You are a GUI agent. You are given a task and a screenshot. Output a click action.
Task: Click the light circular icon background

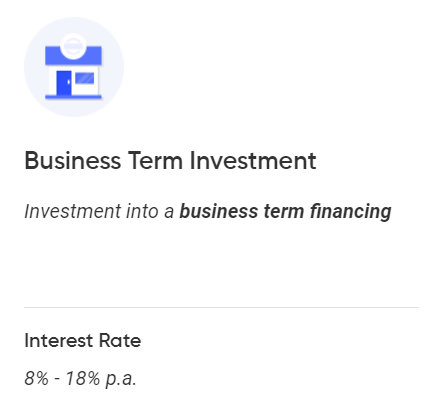pos(74,67)
